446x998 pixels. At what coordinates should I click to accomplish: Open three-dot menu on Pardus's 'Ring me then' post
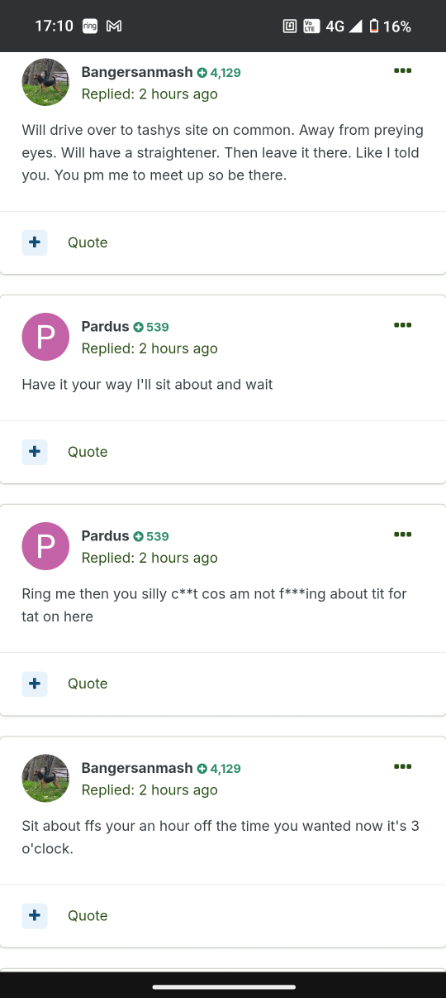point(402,535)
